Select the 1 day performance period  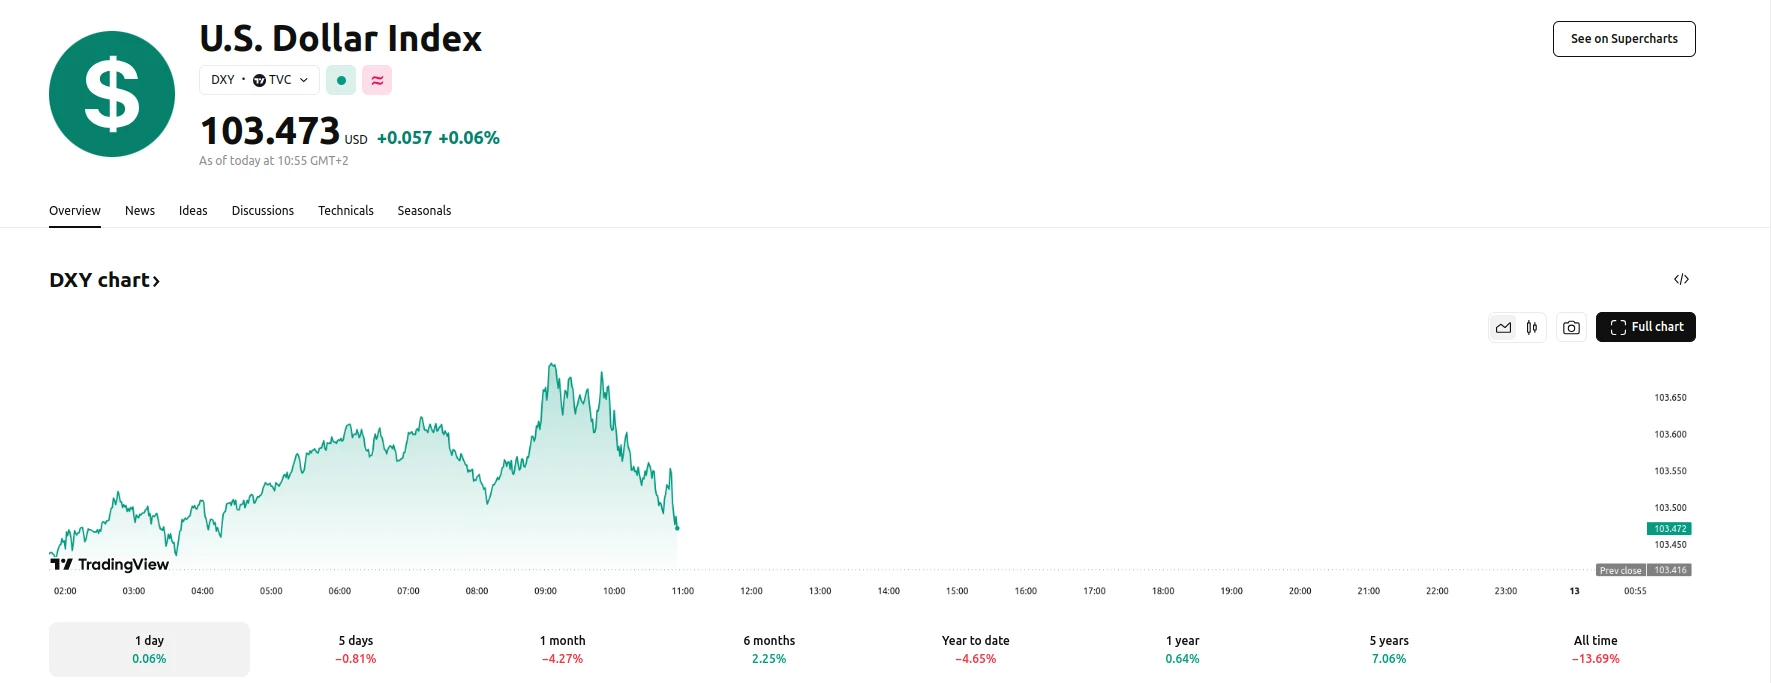pyautogui.click(x=148, y=648)
